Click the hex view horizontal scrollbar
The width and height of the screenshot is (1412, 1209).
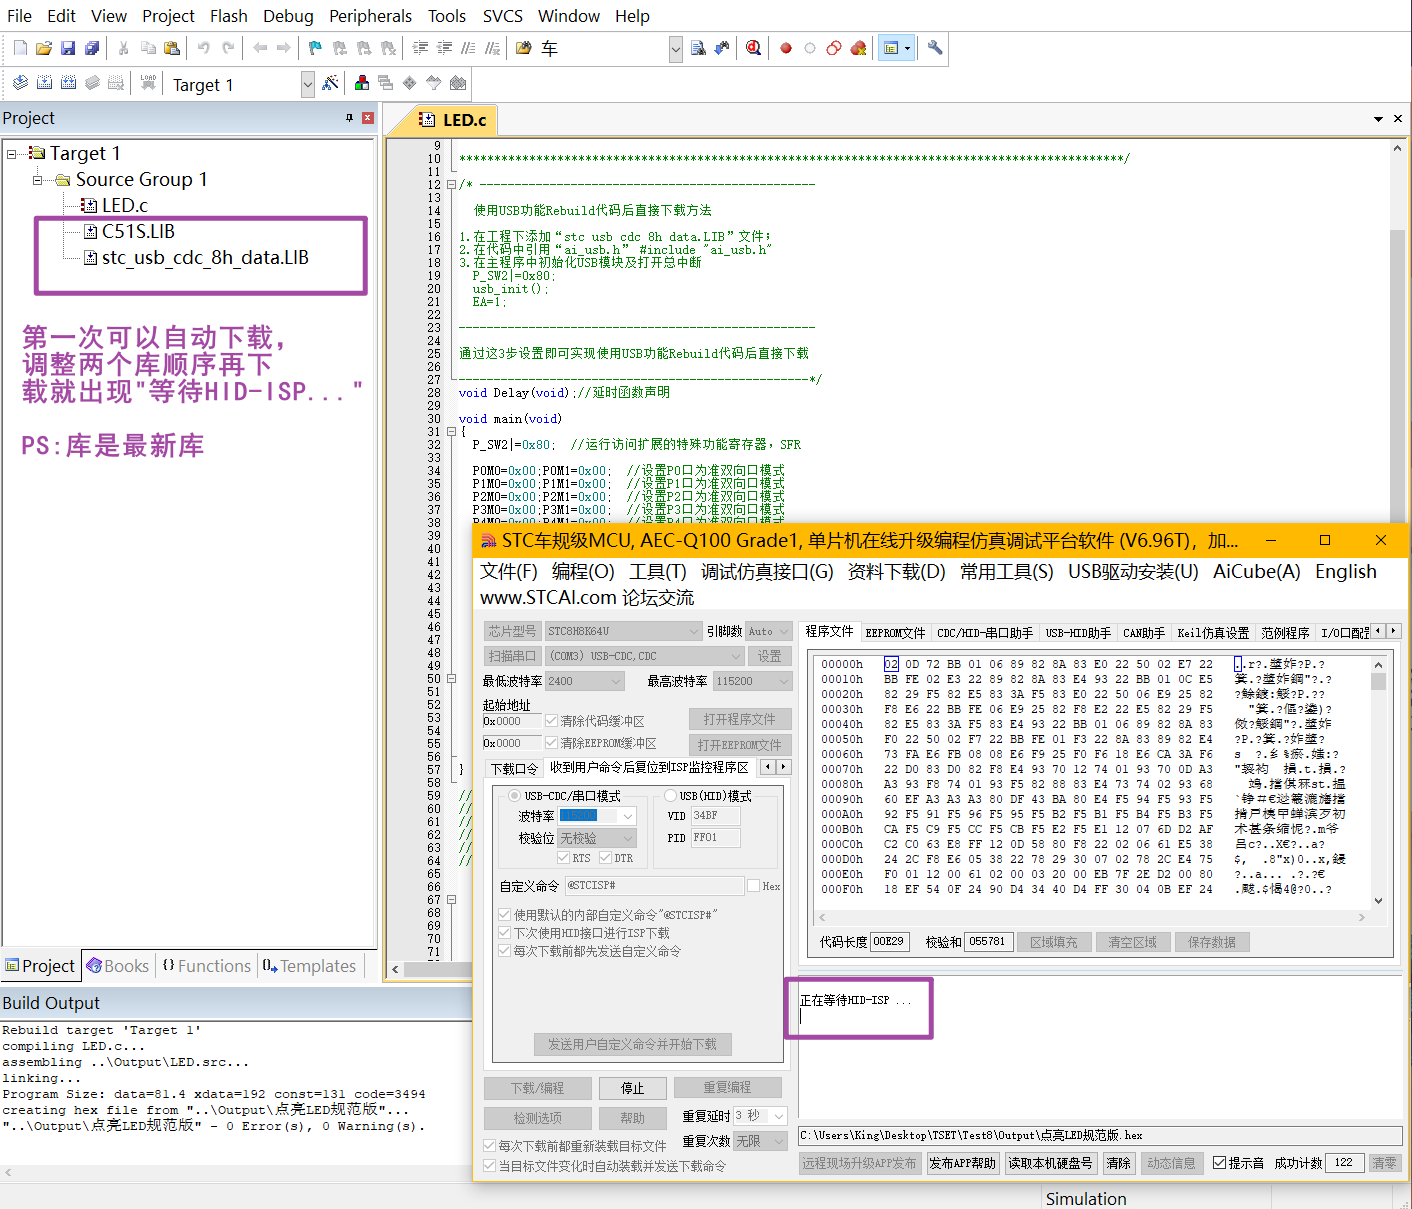click(1093, 917)
